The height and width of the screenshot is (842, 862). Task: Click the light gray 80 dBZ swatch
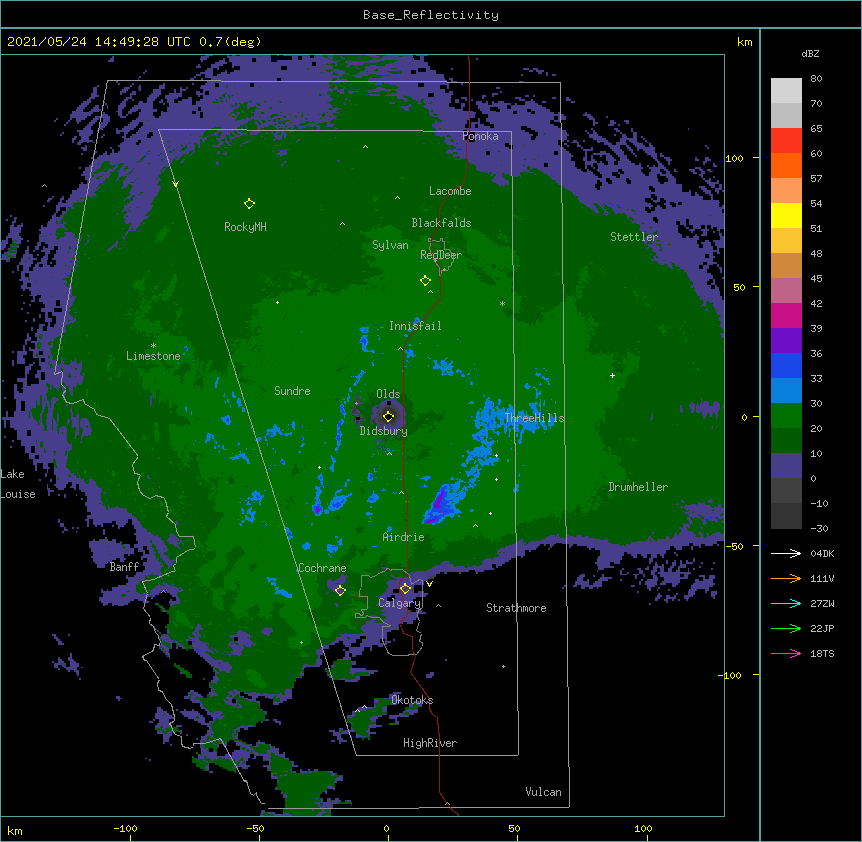(x=786, y=90)
